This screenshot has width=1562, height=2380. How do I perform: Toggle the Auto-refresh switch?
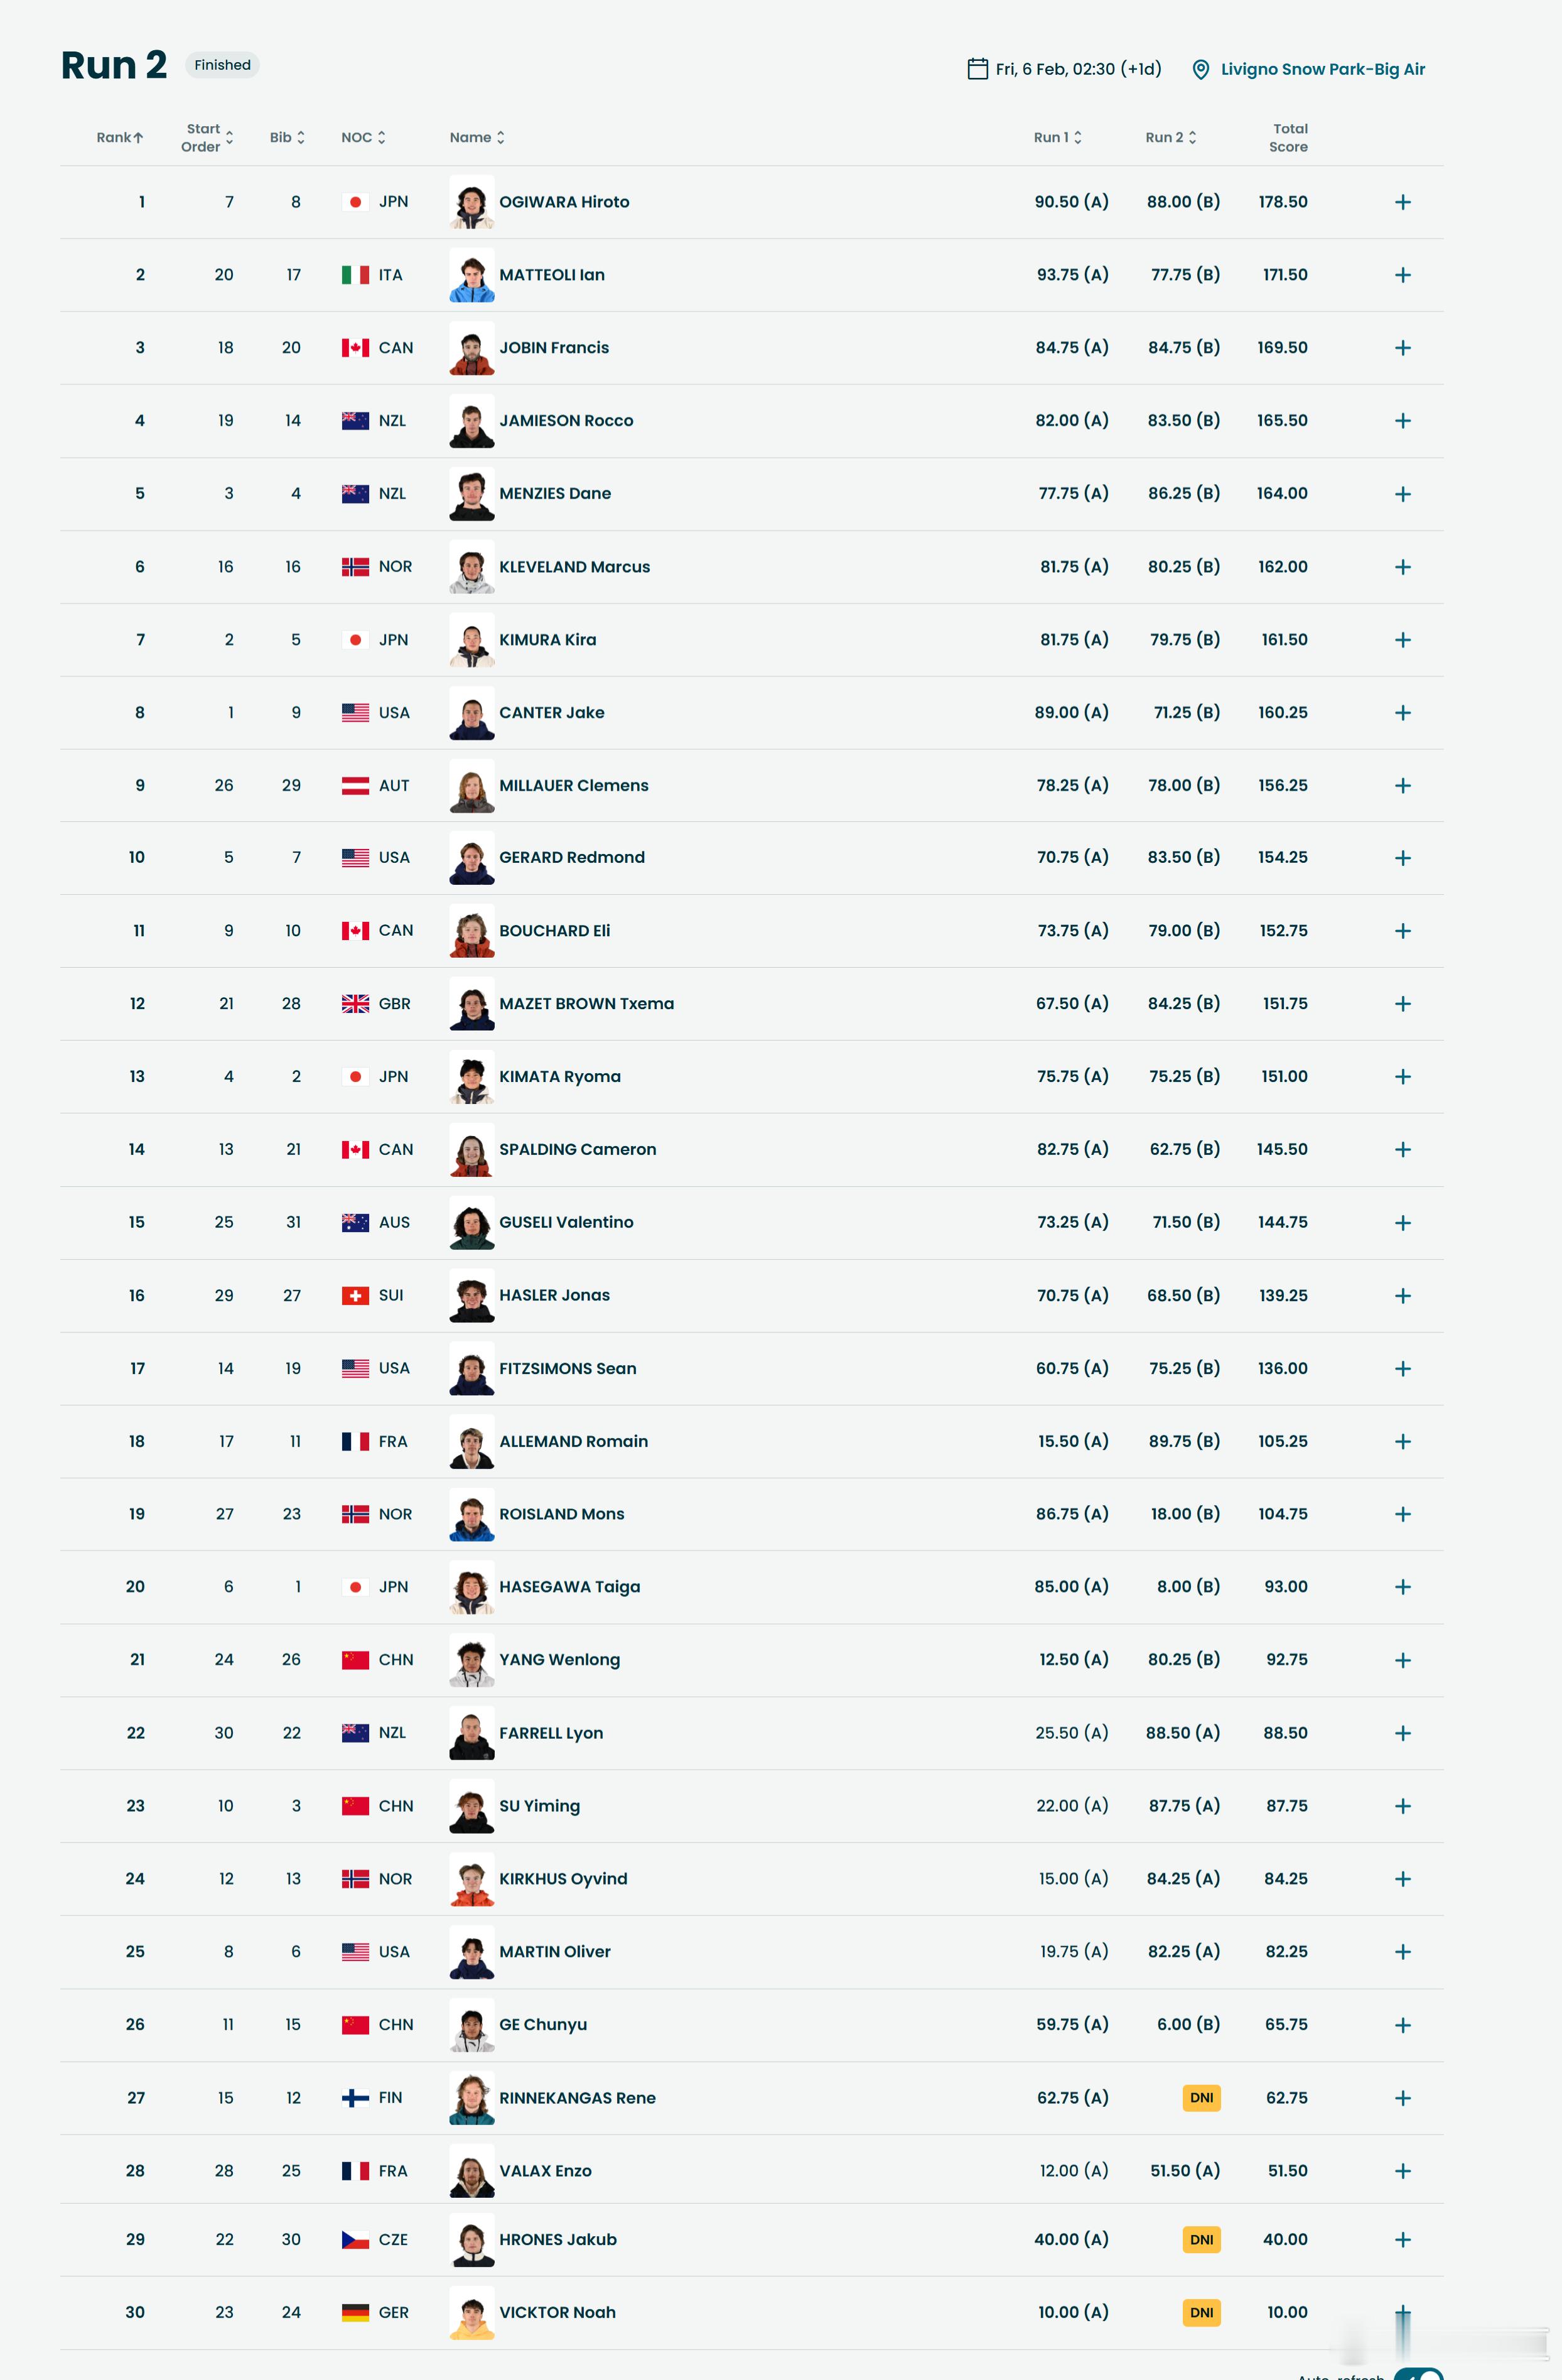coord(1418,2374)
